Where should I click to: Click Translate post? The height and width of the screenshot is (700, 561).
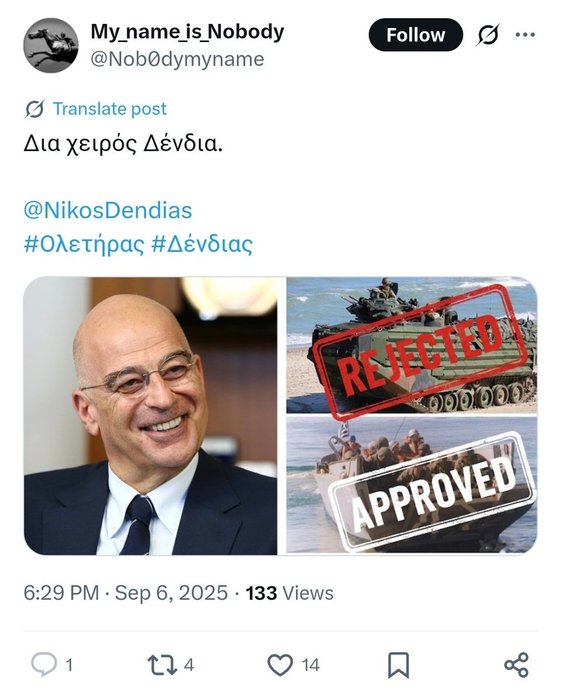(x=110, y=109)
